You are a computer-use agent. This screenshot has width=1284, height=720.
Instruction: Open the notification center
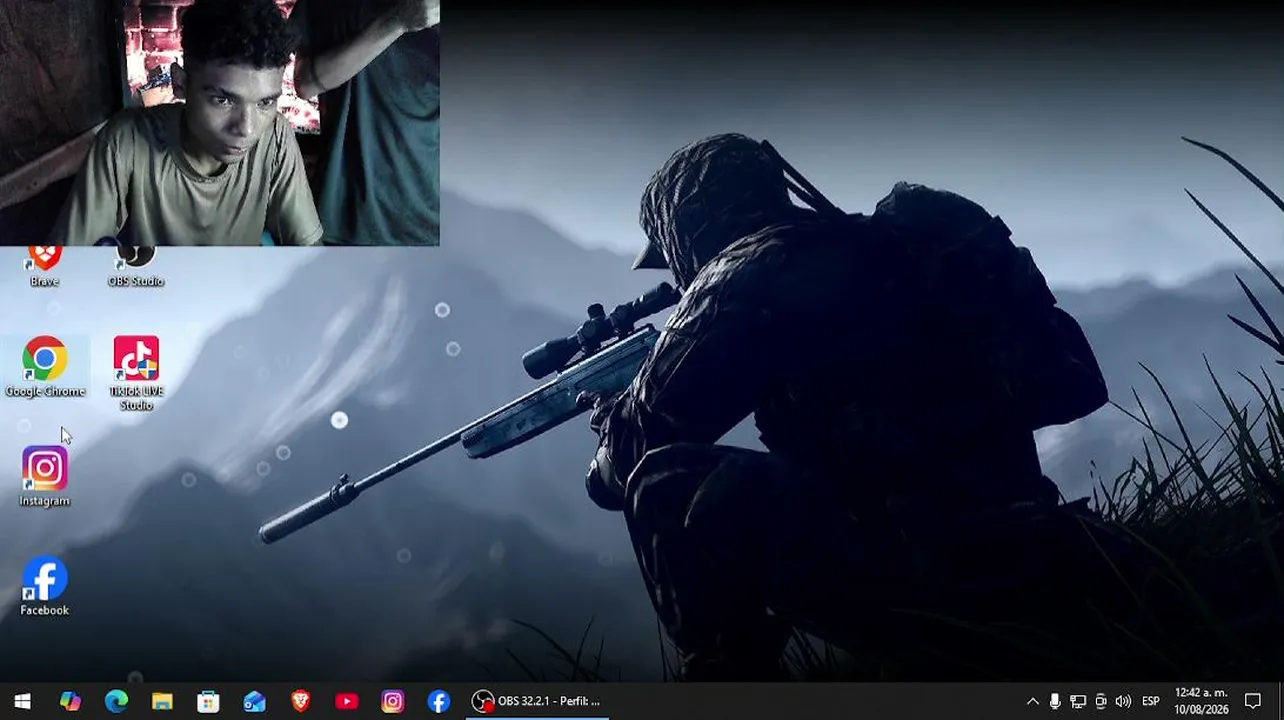[x=1253, y=701]
